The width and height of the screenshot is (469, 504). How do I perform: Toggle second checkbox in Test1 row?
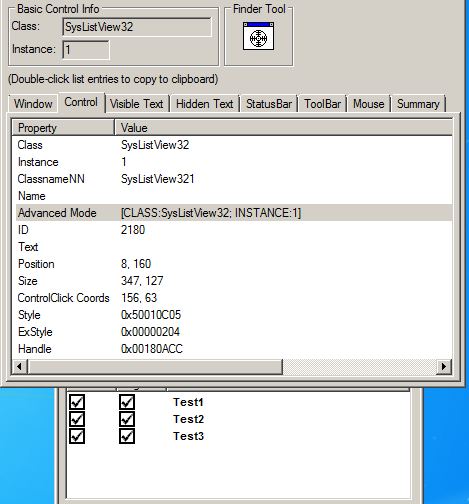tap(127, 402)
